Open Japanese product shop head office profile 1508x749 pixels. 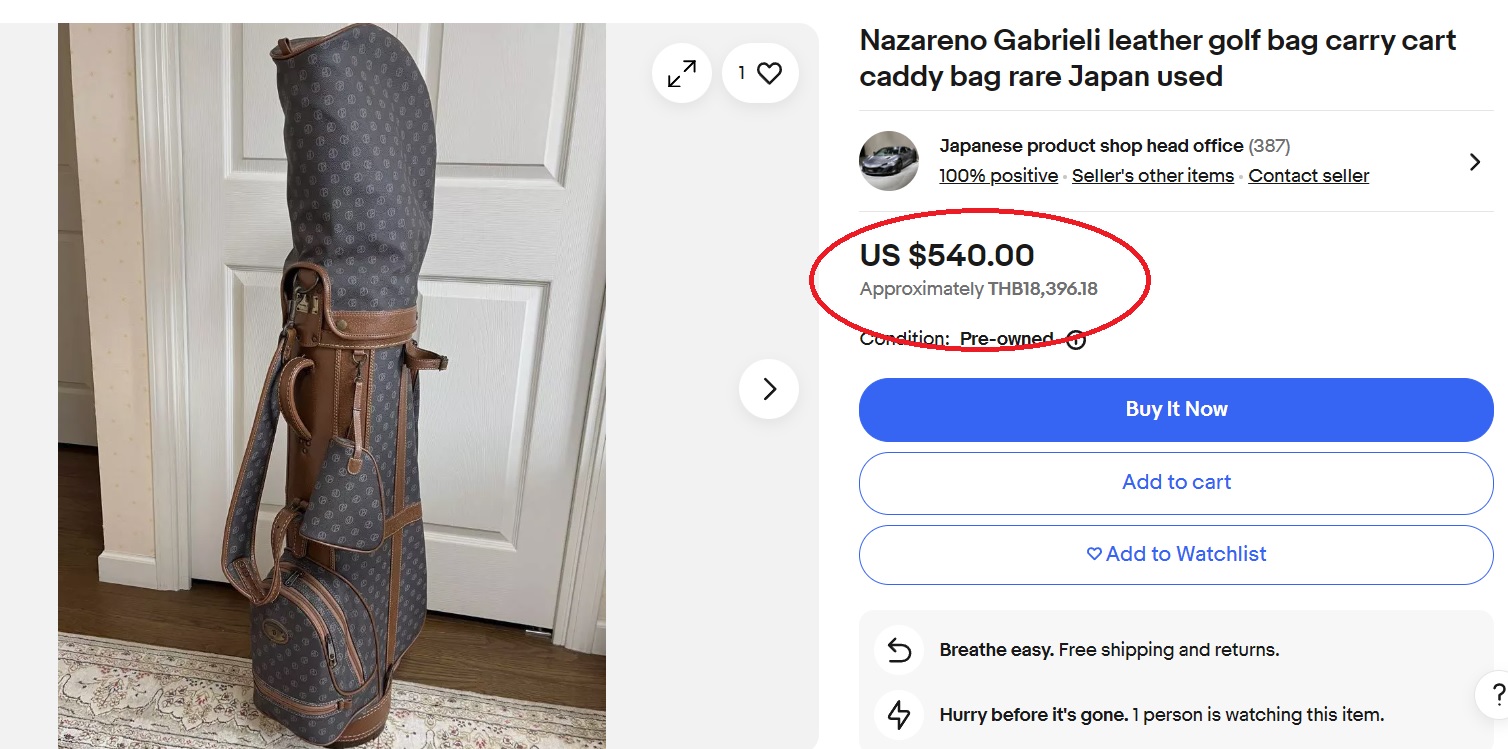coord(1091,146)
